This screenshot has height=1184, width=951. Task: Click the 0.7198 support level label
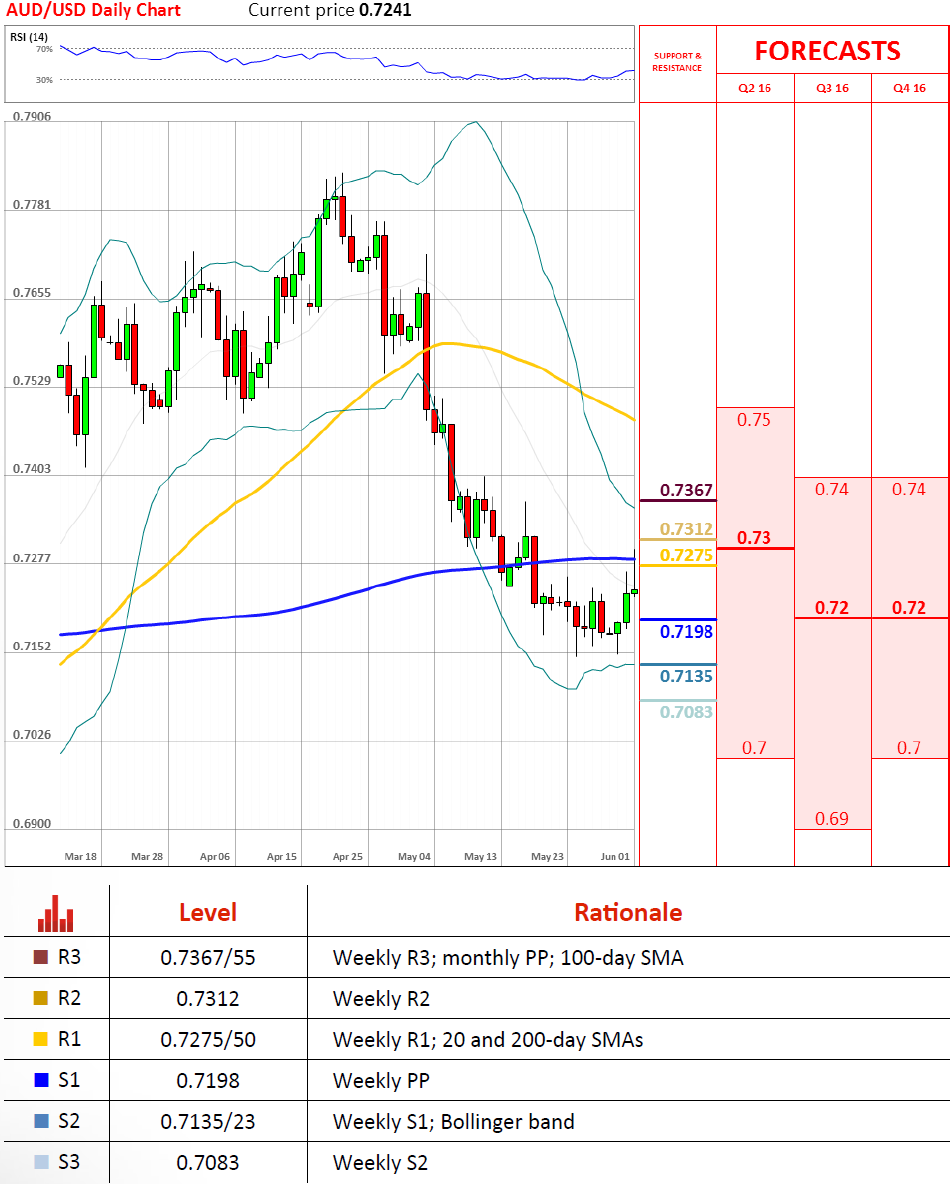tap(686, 632)
